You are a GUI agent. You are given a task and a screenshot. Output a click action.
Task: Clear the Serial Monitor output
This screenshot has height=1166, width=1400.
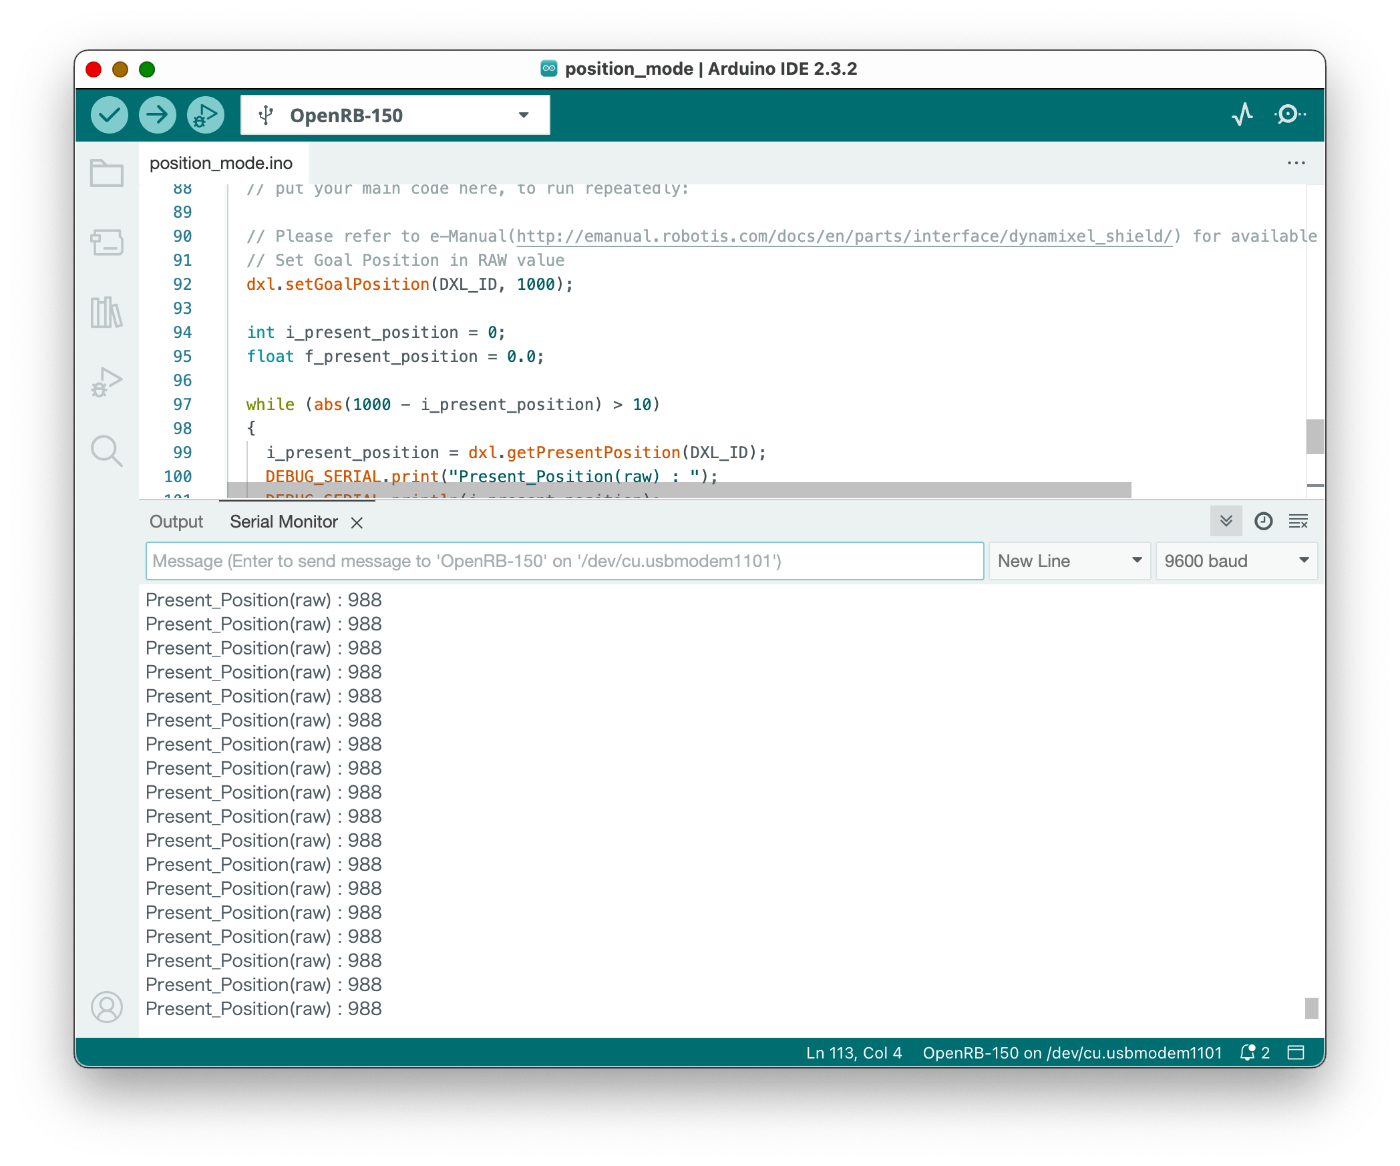pos(1299,521)
